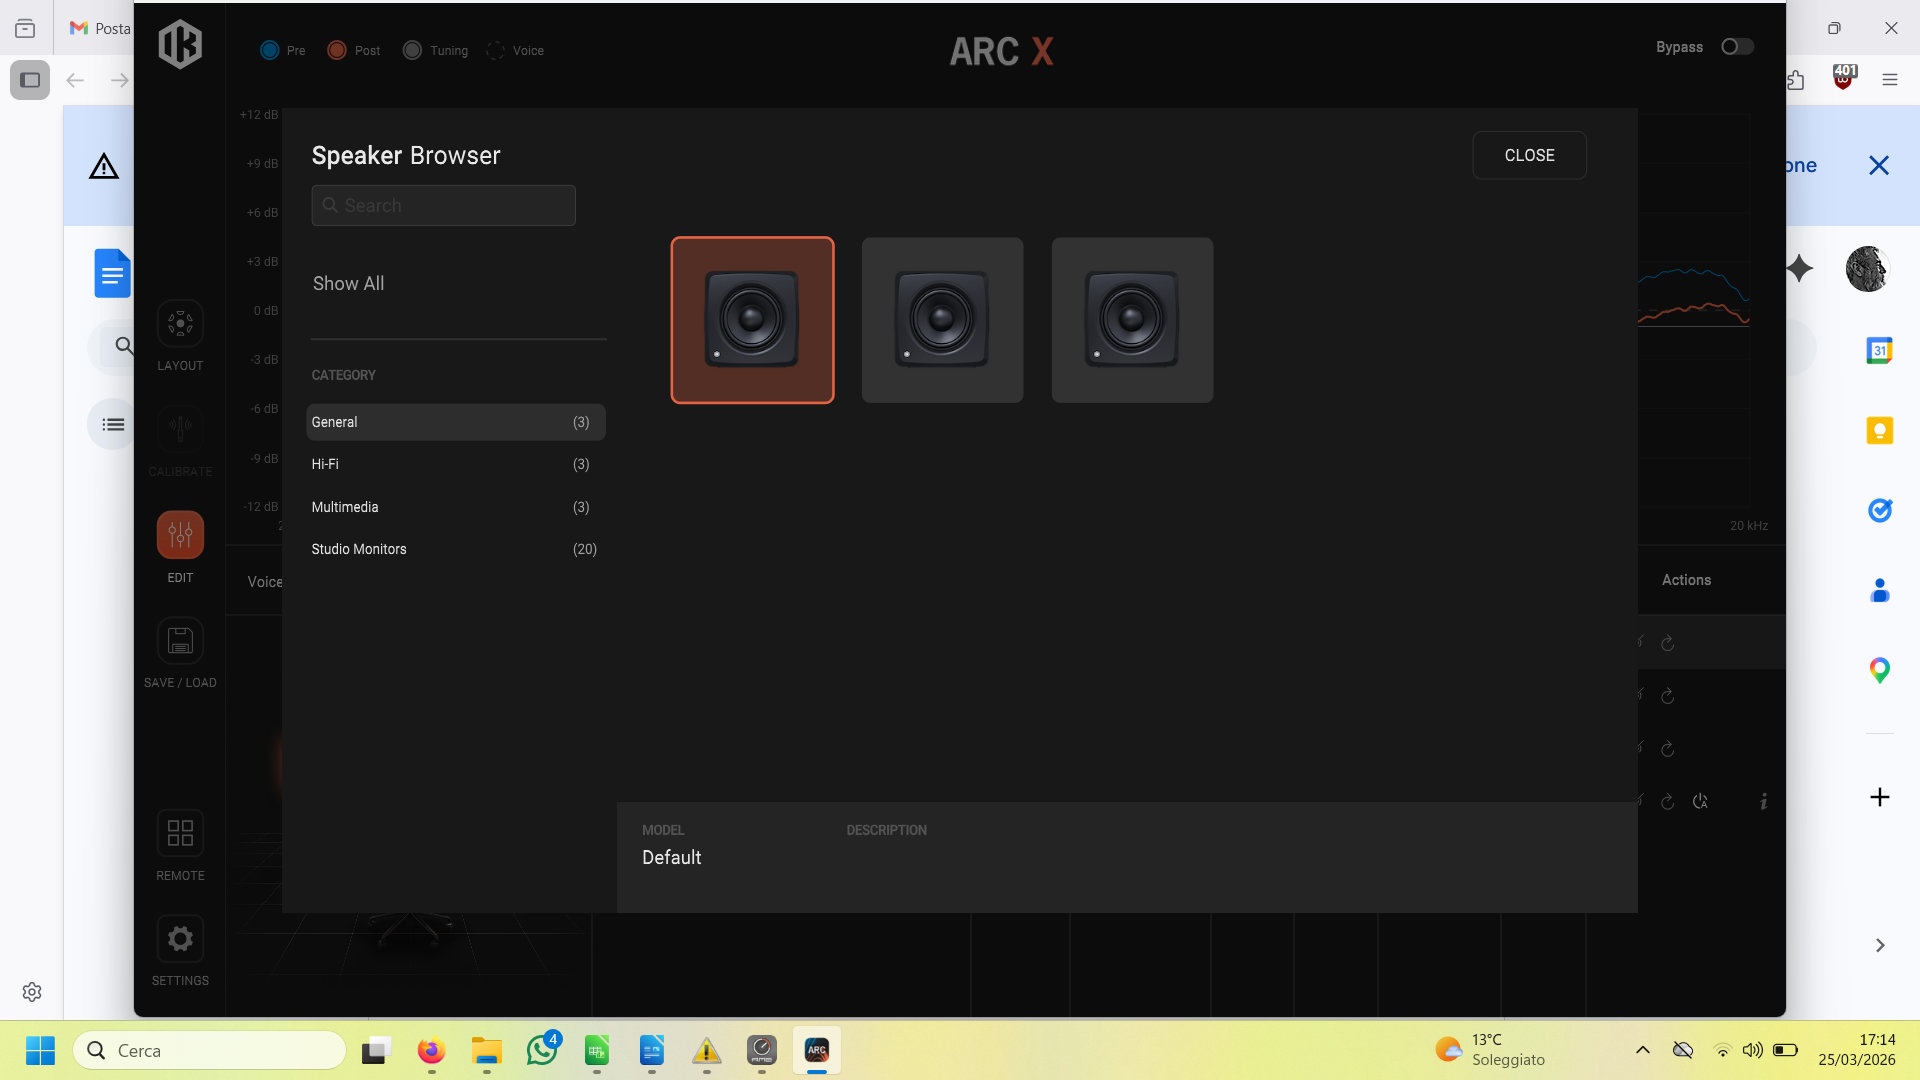The image size is (1920, 1080).
Task: Expand hidden system tray icons chevron
Action: pyautogui.click(x=1642, y=1050)
